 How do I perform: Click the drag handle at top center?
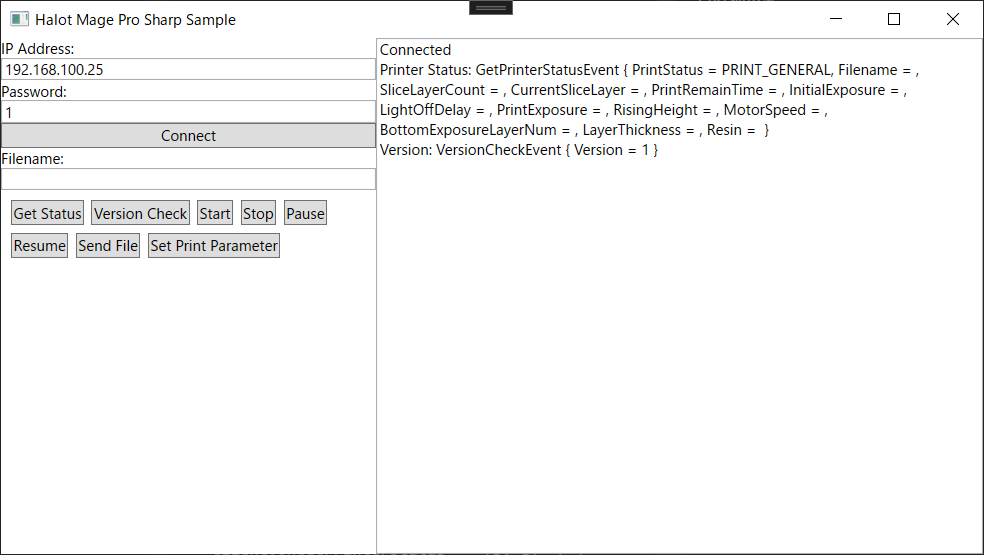(491, 7)
